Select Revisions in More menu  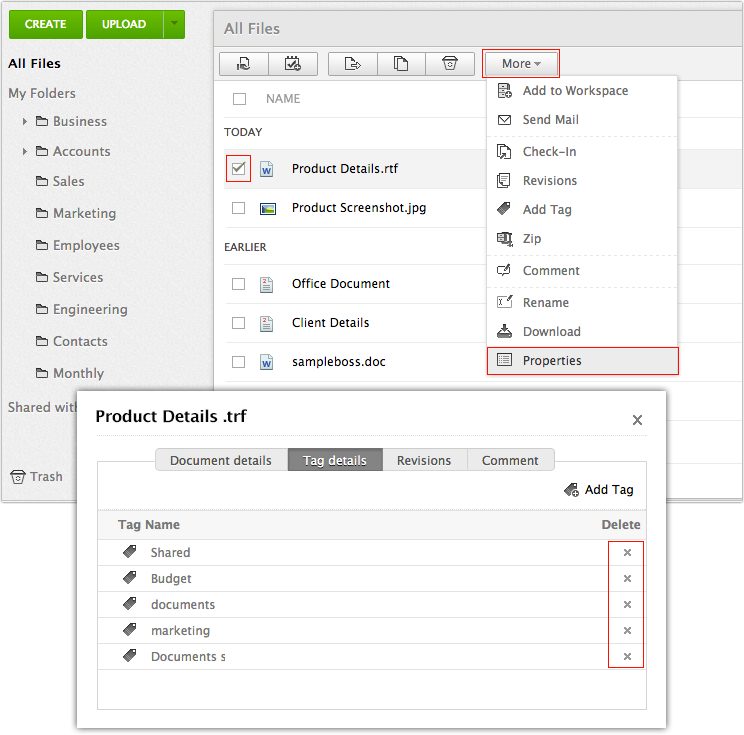point(582,181)
